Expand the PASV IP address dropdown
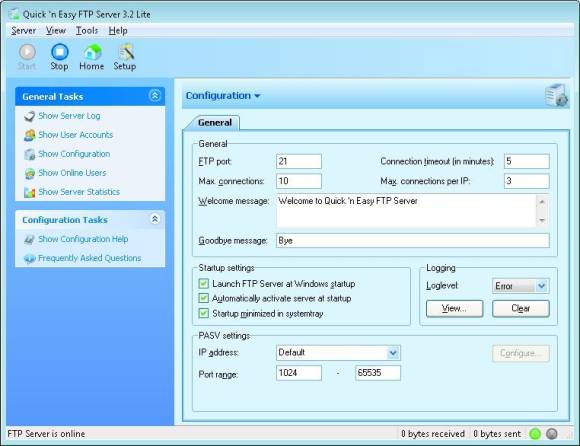Image resolution: width=580 pixels, height=446 pixels. coord(393,353)
